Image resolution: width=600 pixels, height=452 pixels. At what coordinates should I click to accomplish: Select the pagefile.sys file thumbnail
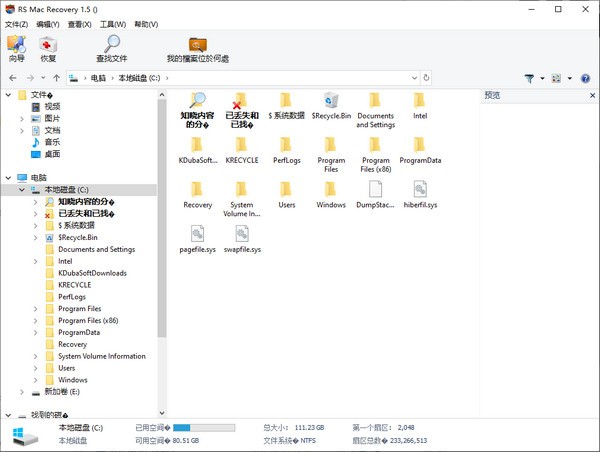[198, 234]
